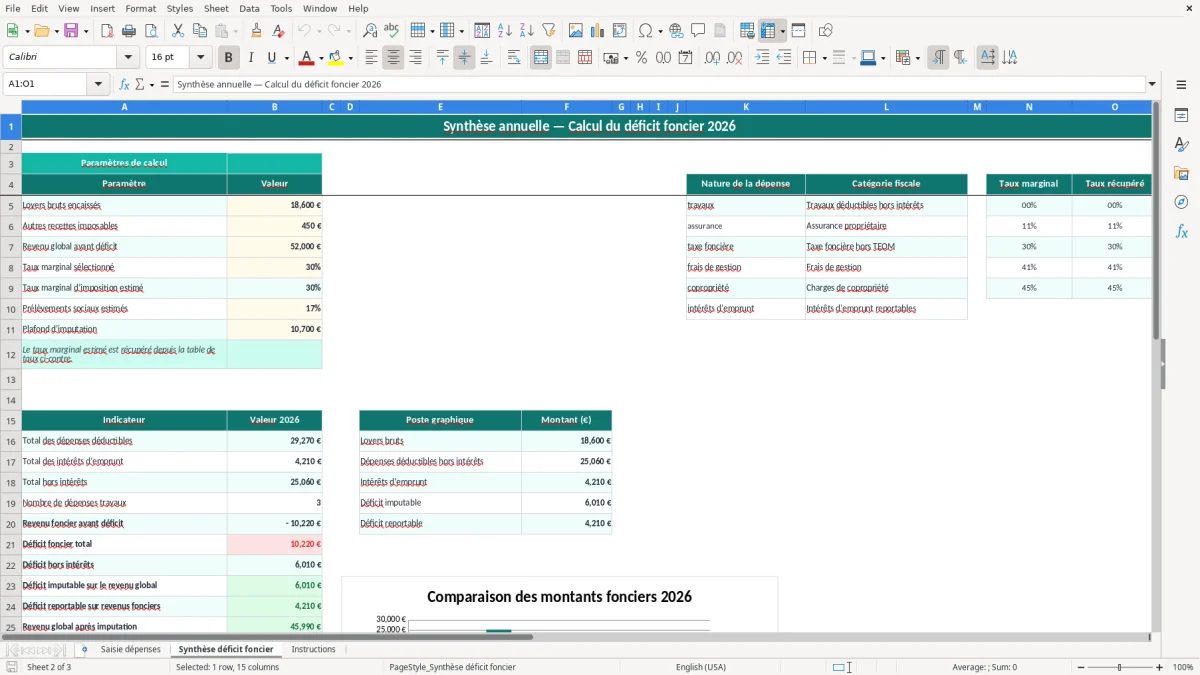1200x675 pixels.
Task: Click the Sort Descending icon
Action: click(x=527, y=31)
